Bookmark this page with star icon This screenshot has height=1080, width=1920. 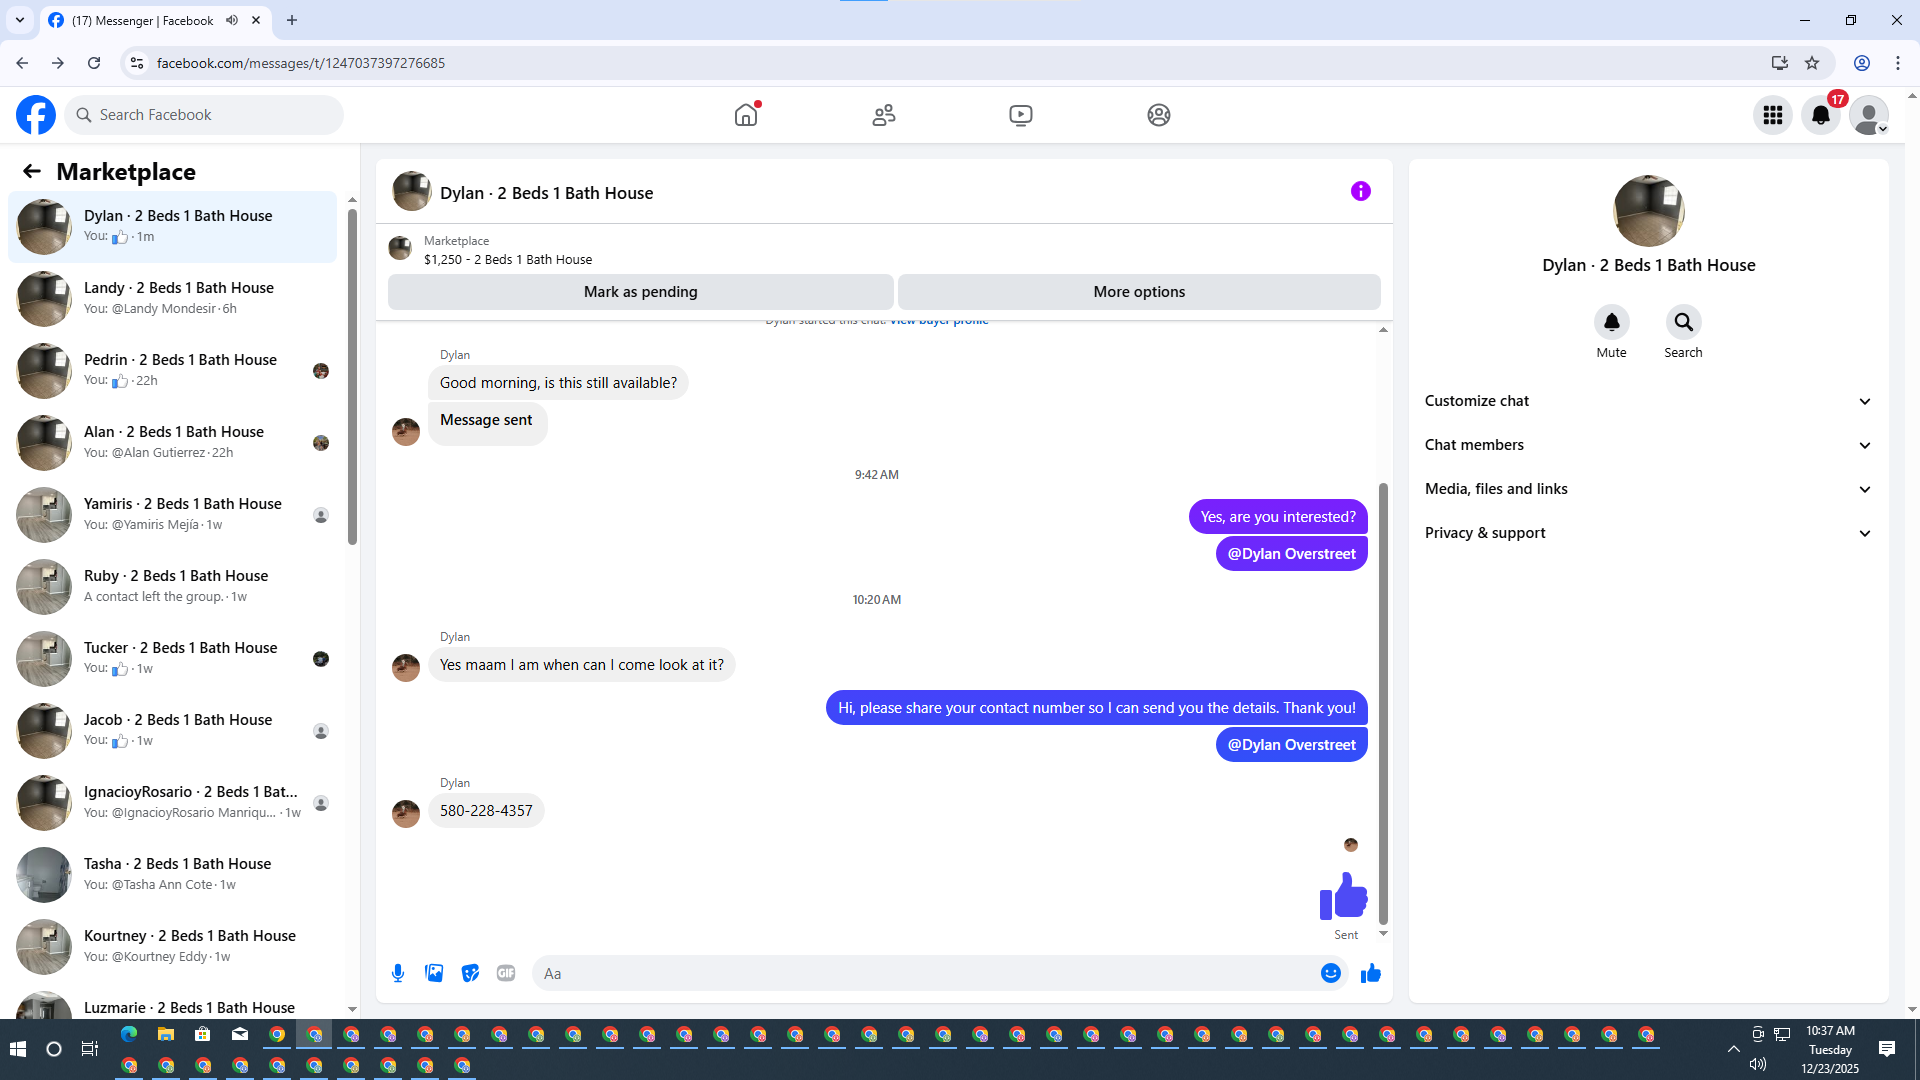[1812, 63]
